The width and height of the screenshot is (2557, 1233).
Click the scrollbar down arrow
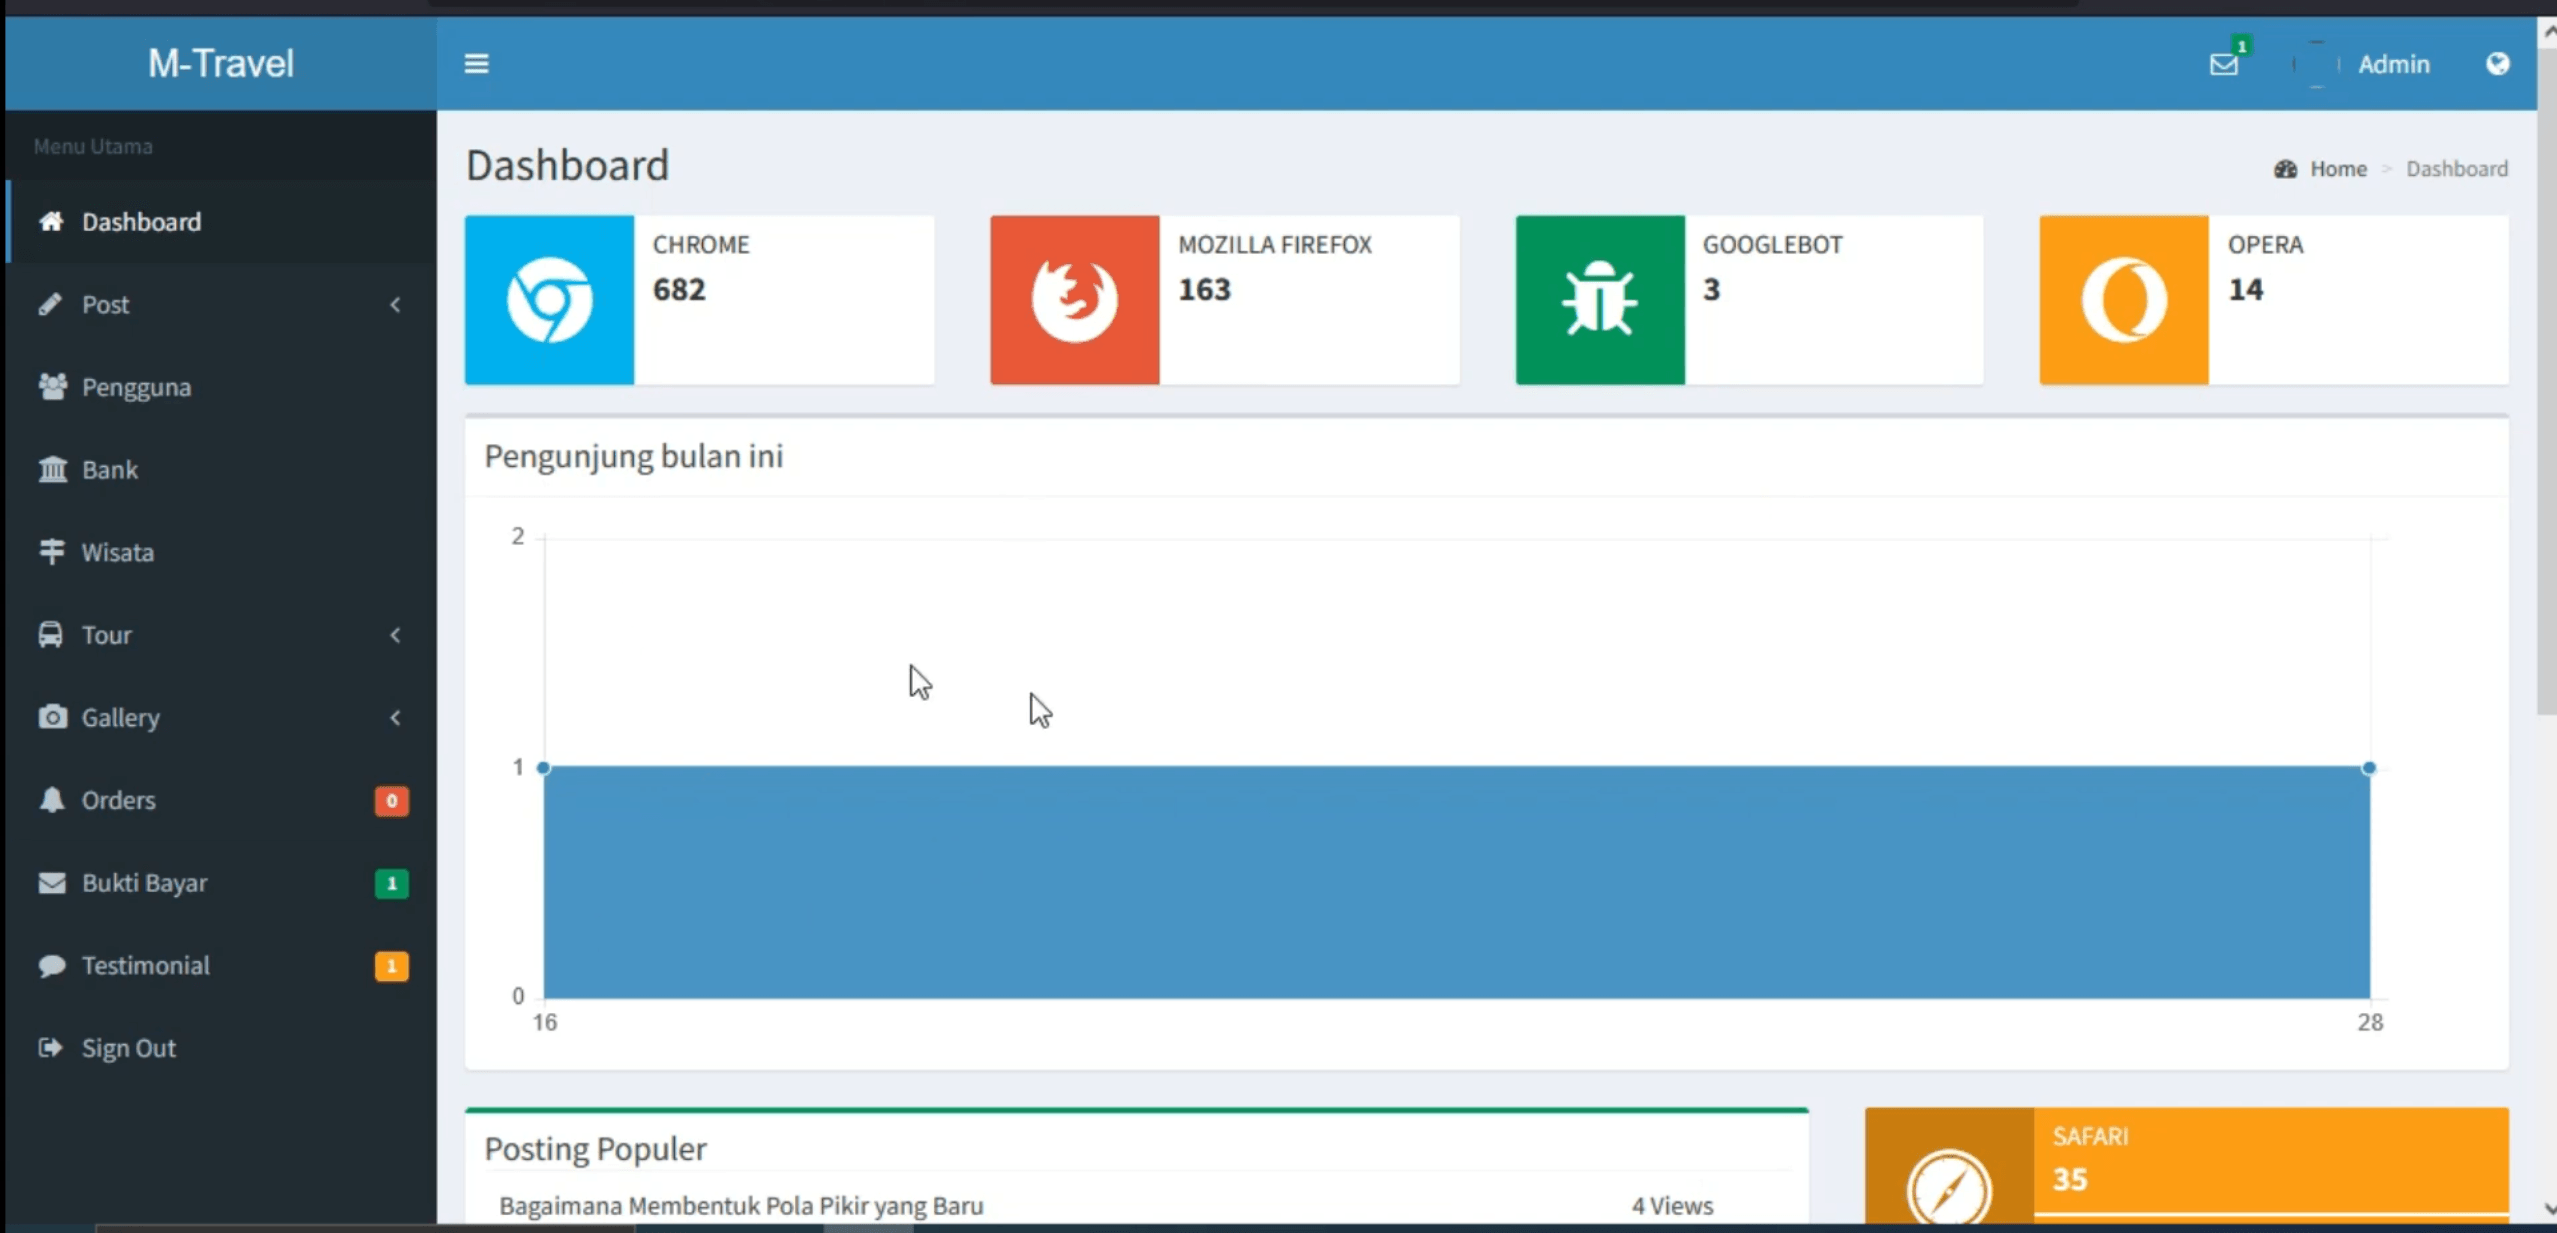tap(2548, 1209)
